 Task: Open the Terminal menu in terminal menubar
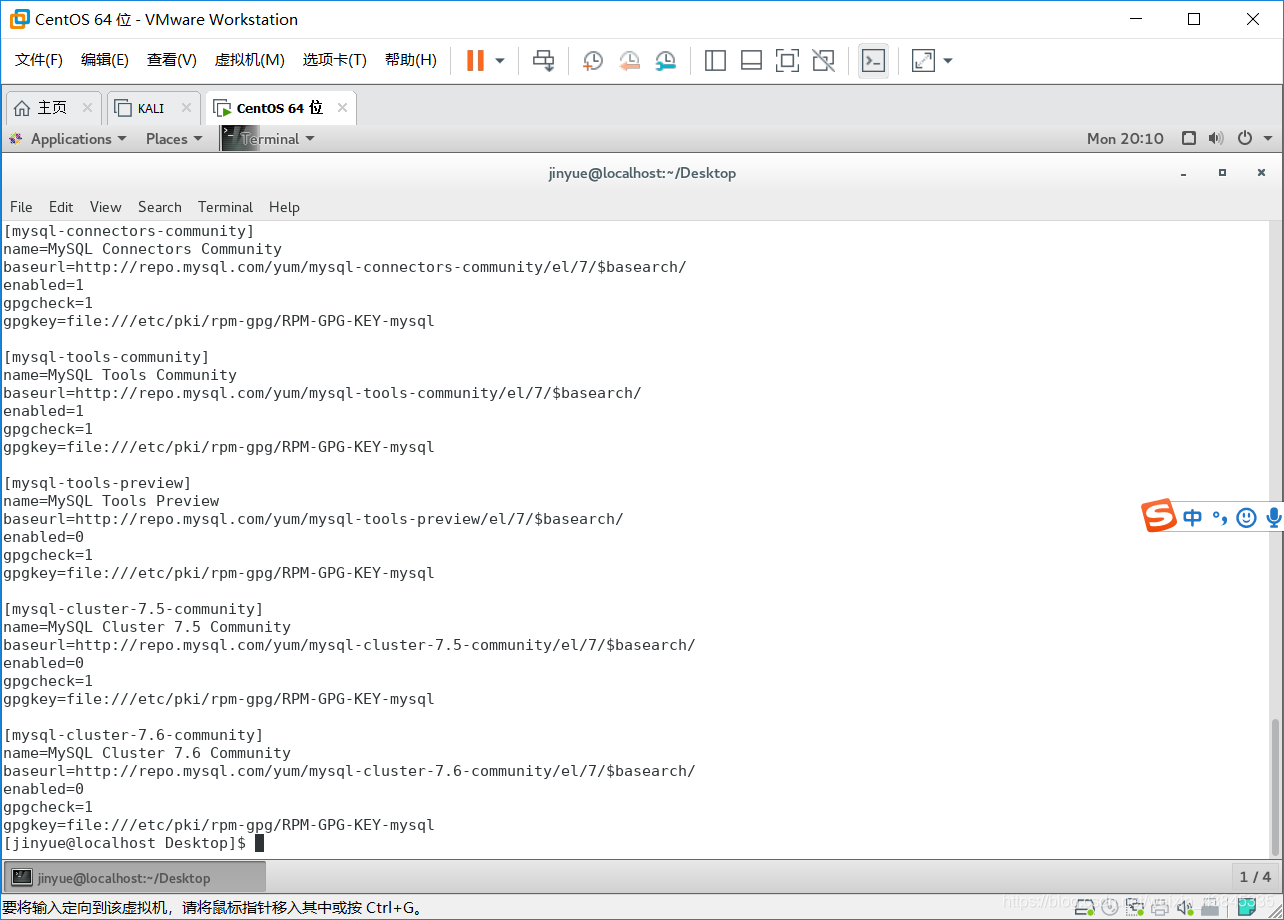pyautogui.click(x=225, y=207)
